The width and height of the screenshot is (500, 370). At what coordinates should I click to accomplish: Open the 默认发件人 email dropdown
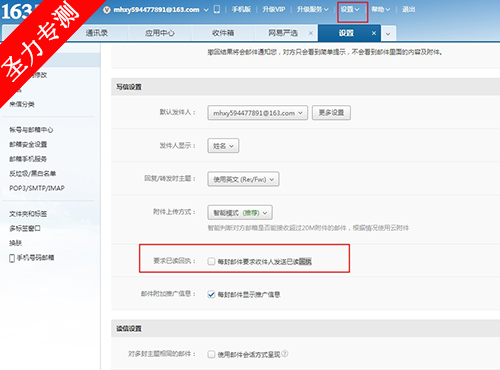pos(257,113)
